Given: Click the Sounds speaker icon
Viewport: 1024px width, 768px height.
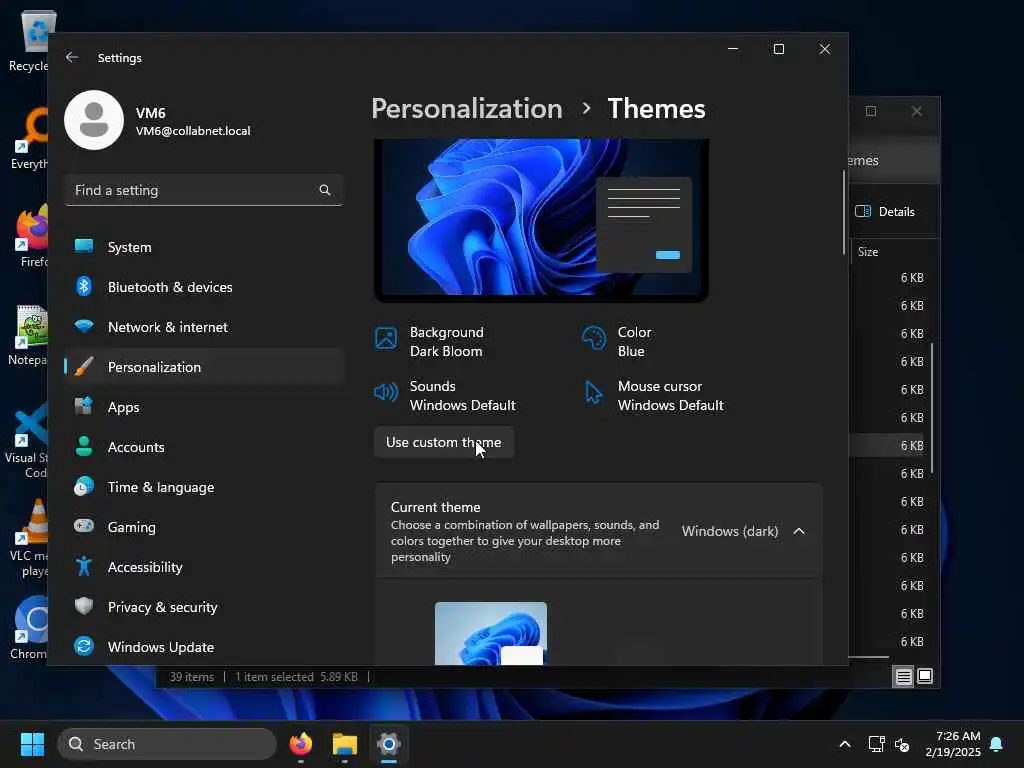Looking at the screenshot, I should tap(386, 392).
